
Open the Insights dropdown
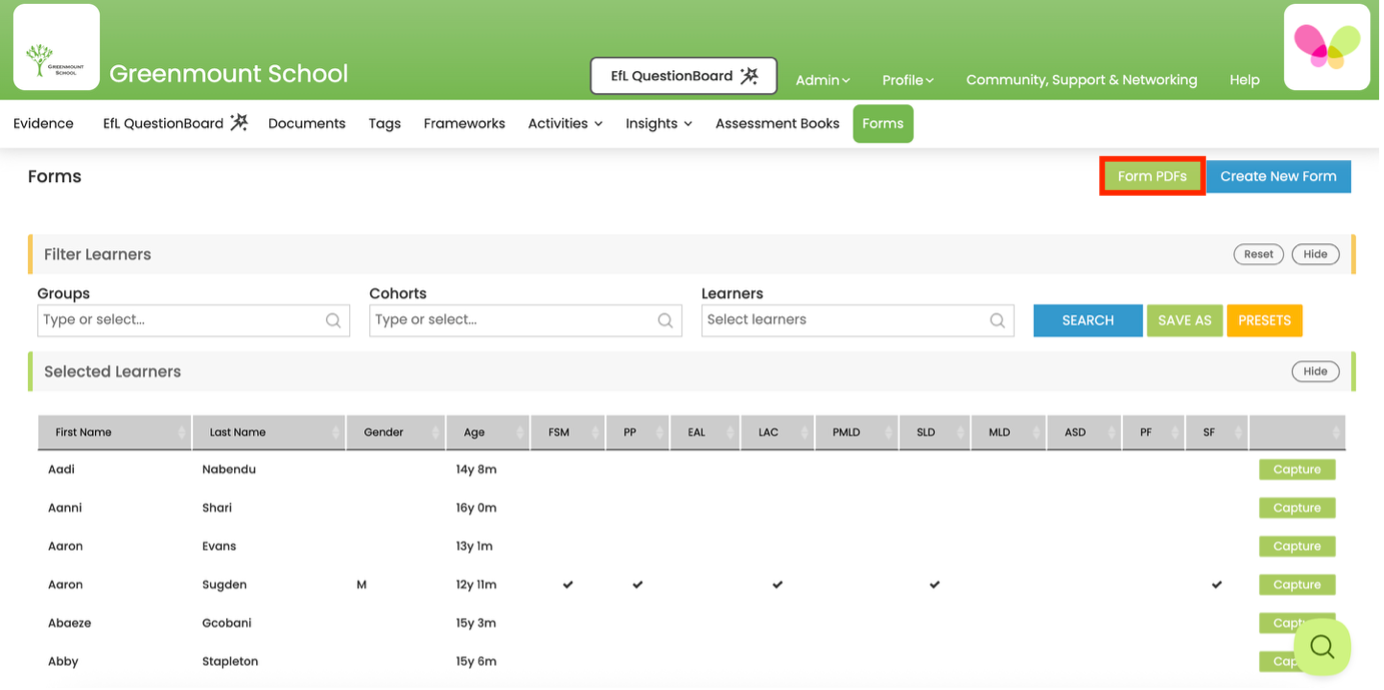click(657, 123)
